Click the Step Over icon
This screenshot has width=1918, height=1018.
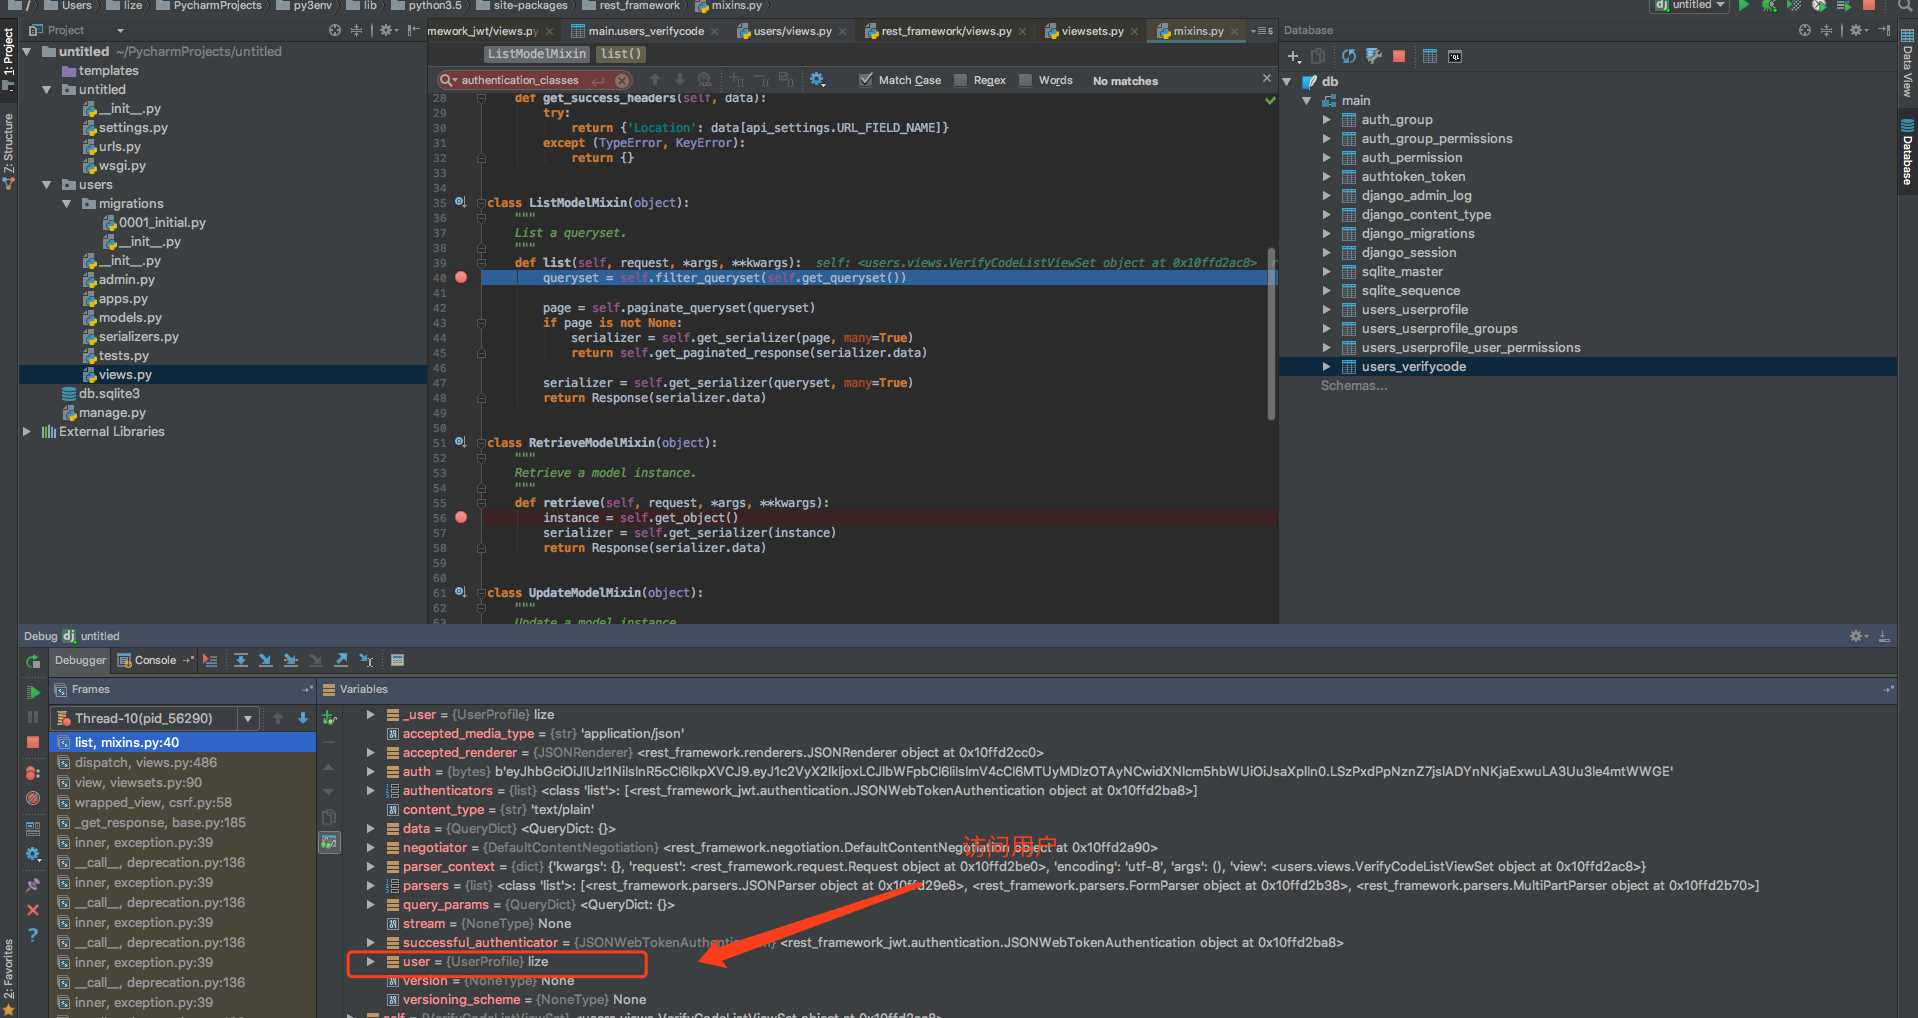(x=241, y=660)
